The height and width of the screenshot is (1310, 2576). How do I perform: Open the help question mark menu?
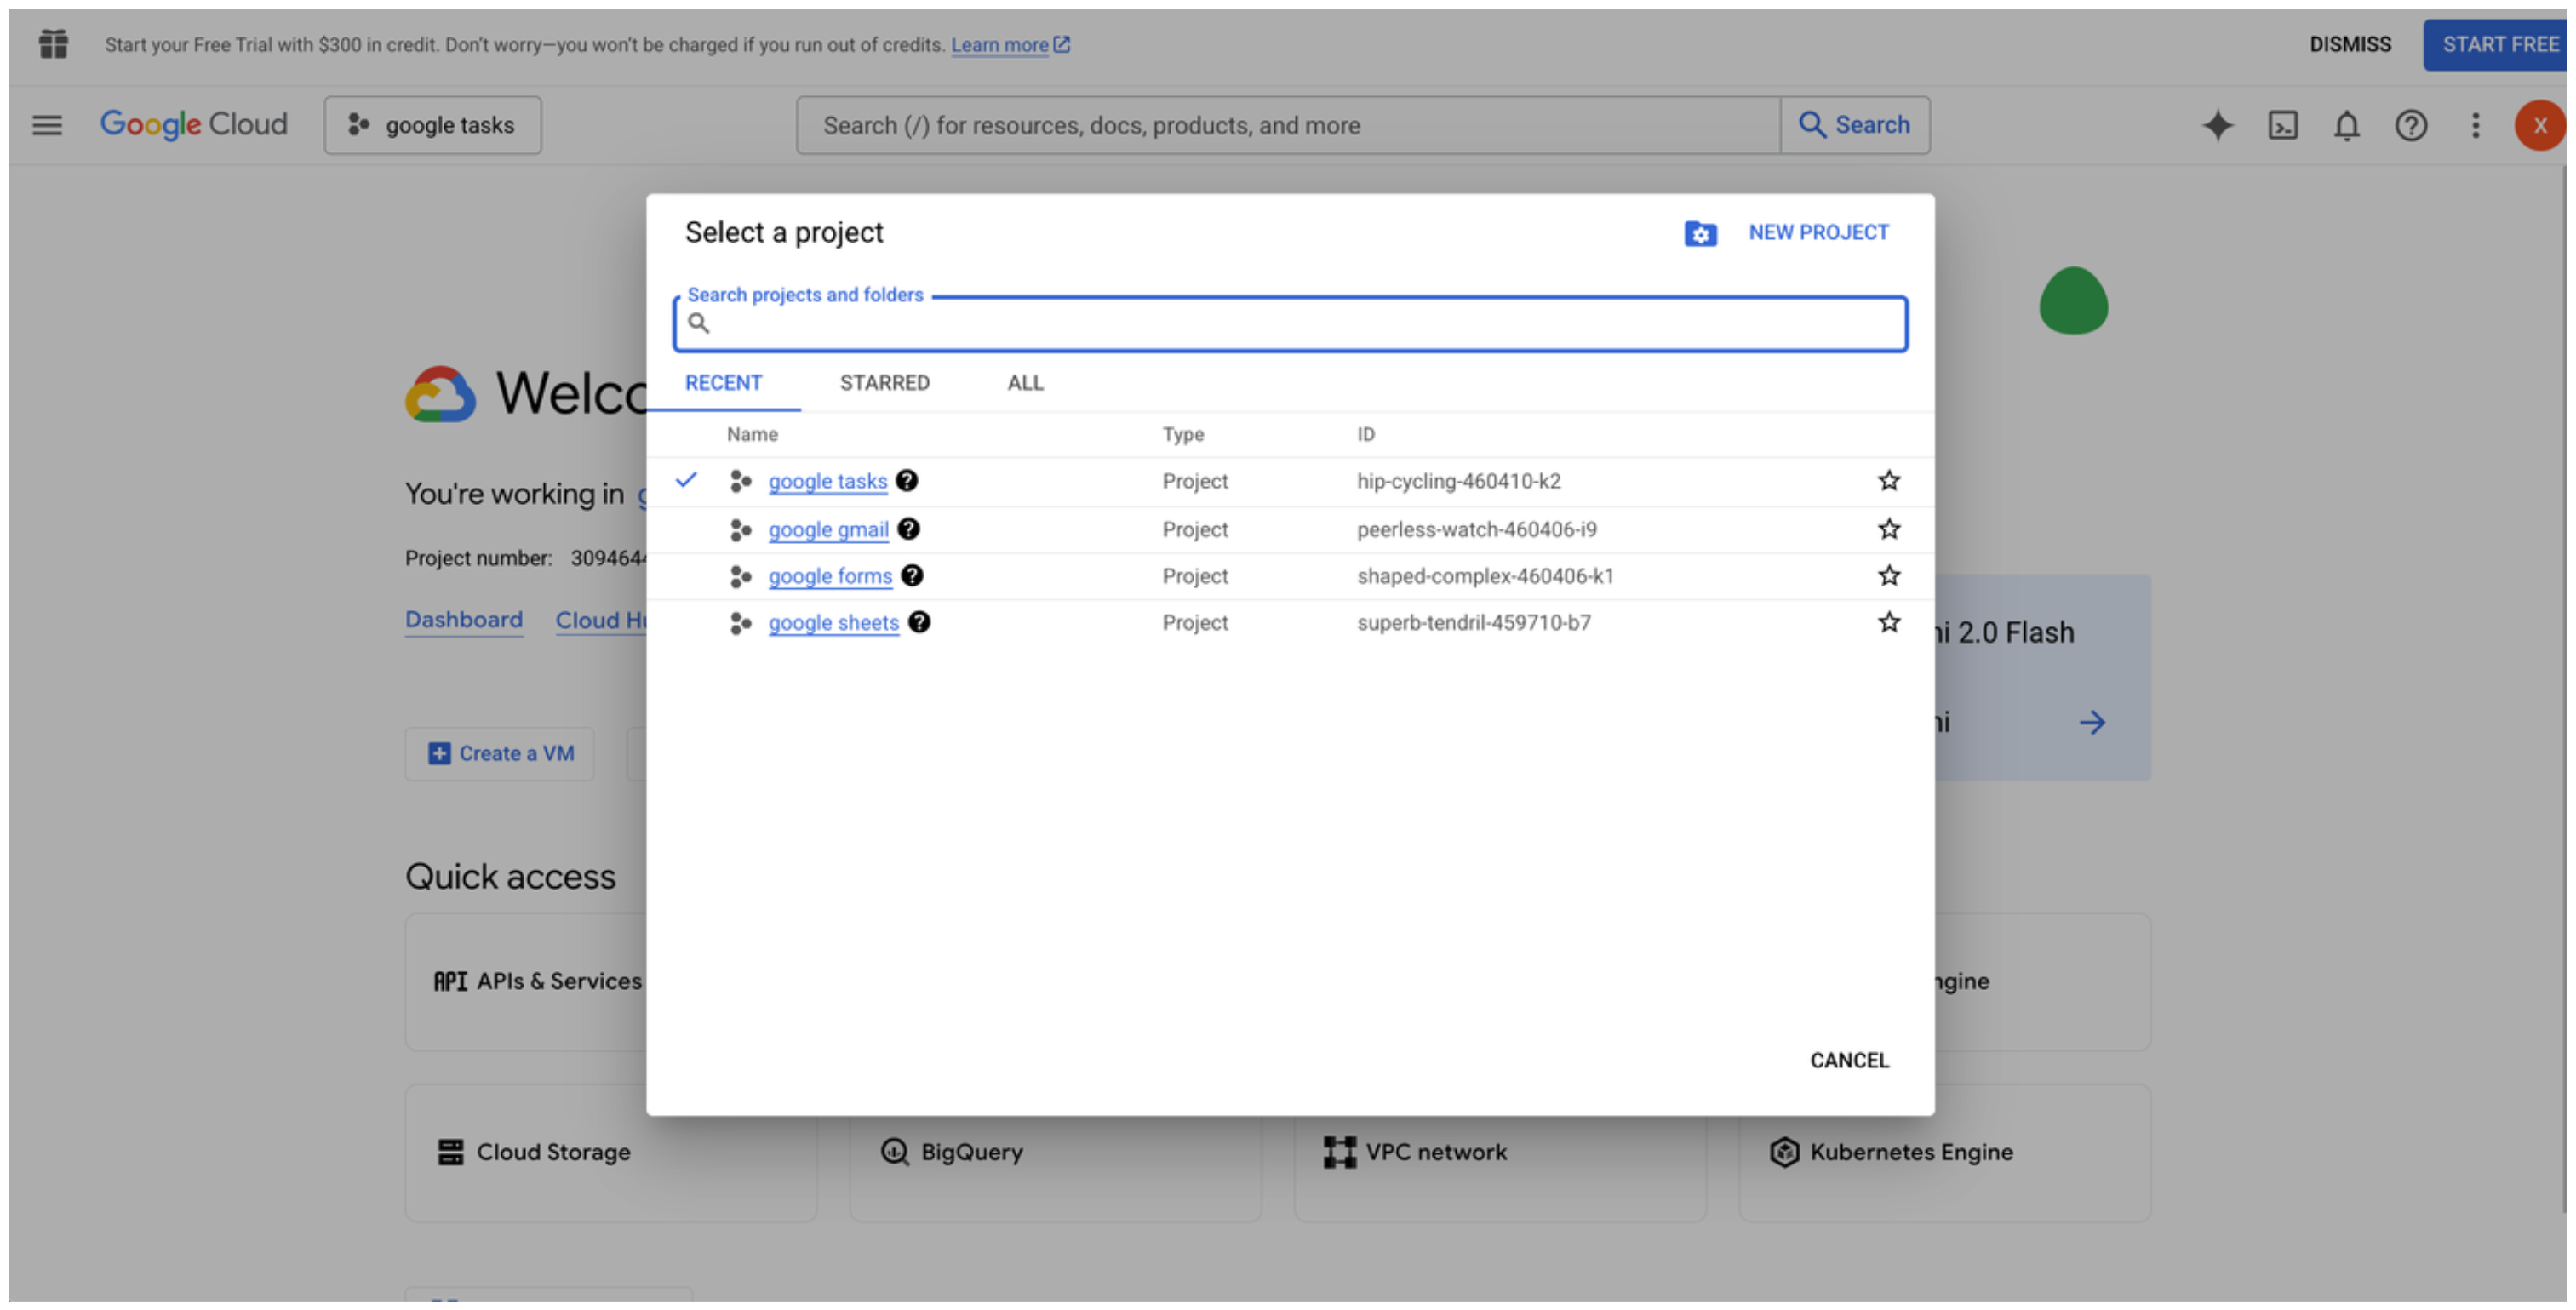(x=2410, y=125)
